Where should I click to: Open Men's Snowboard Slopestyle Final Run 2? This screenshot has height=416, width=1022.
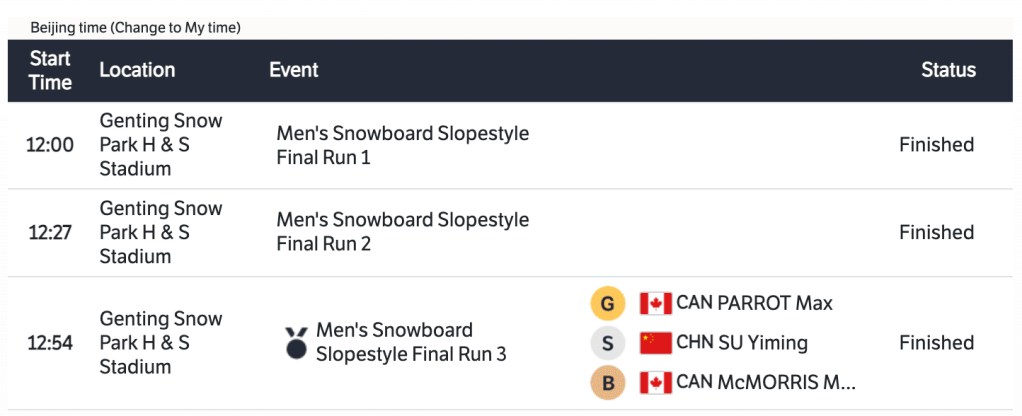tap(402, 232)
